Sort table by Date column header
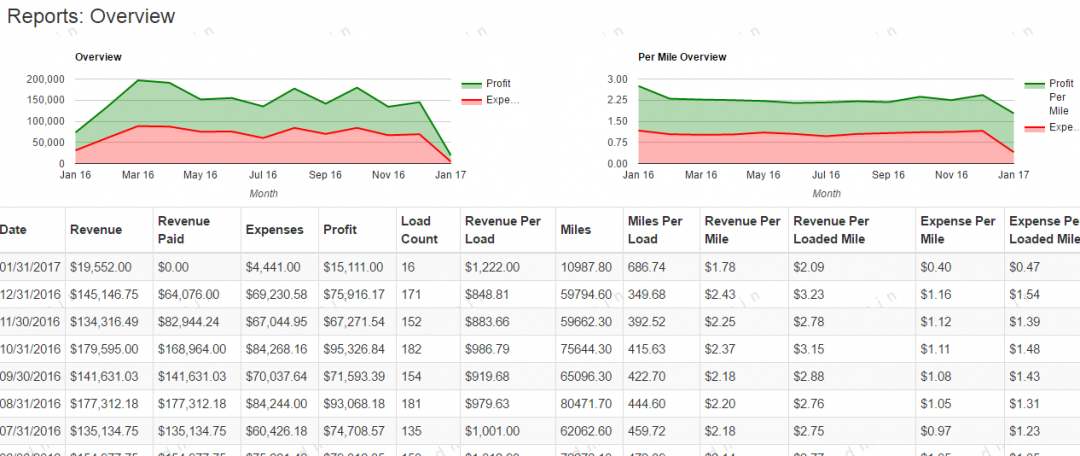The image size is (1080, 456). [x=14, y=230]
